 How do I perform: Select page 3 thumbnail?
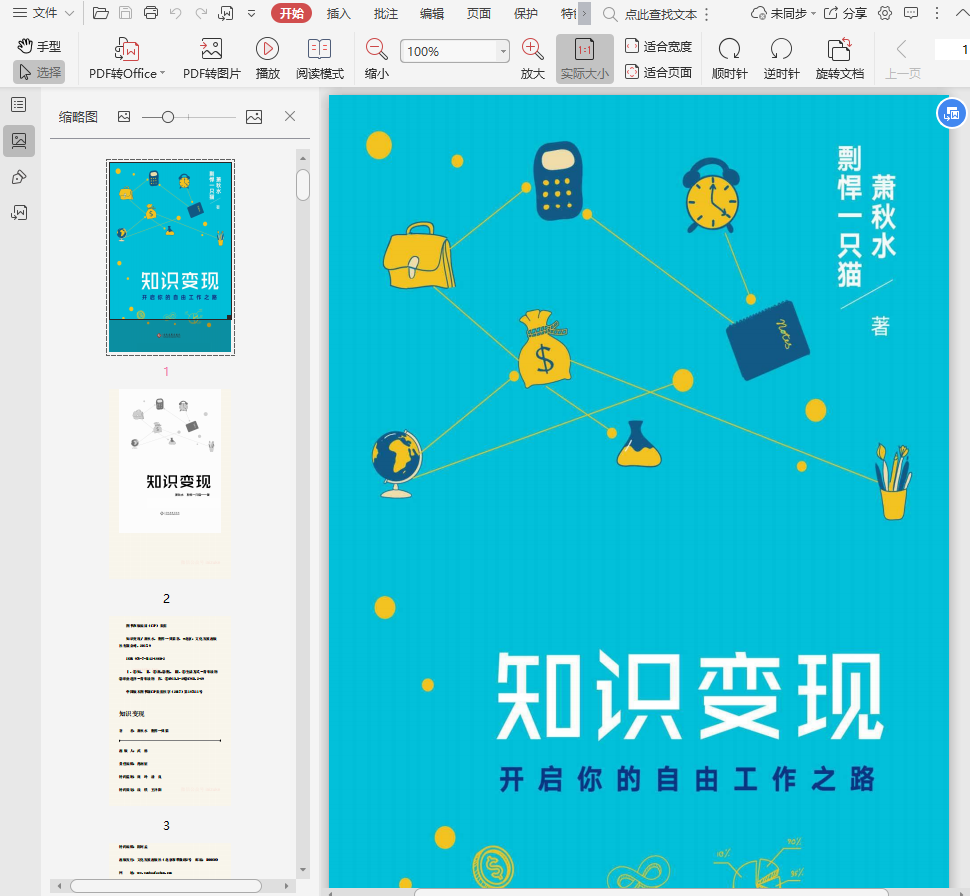170,711
